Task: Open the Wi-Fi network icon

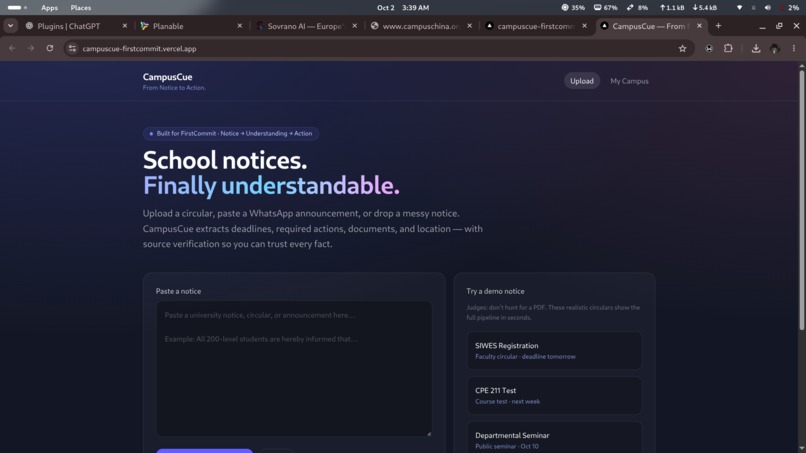Action: (739, 8)
